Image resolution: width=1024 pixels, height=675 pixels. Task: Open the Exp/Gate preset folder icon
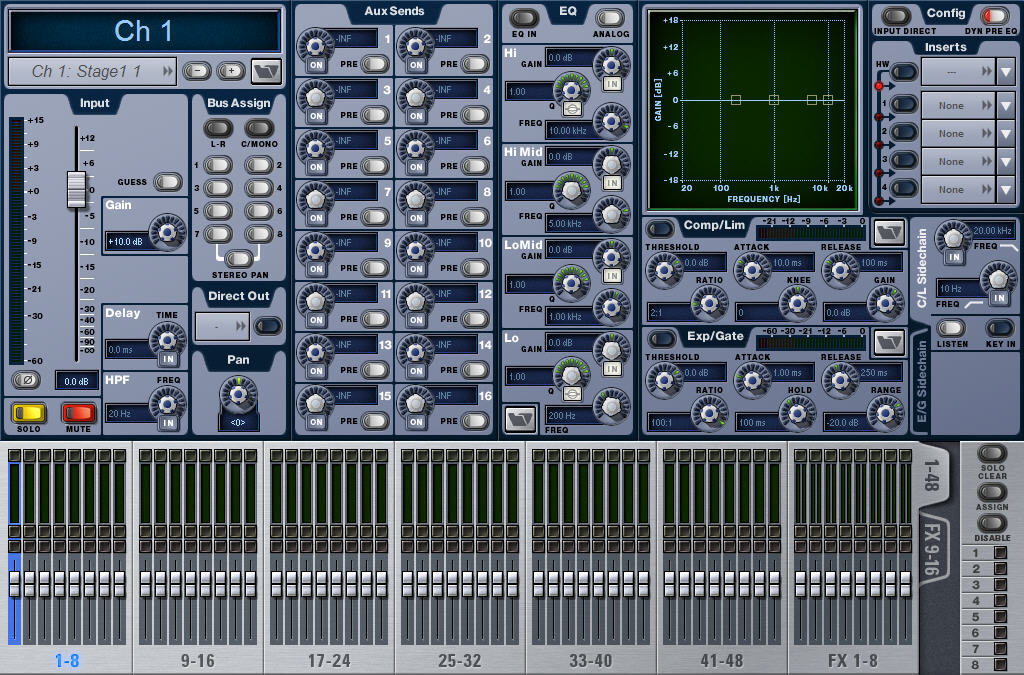point(889,342)
